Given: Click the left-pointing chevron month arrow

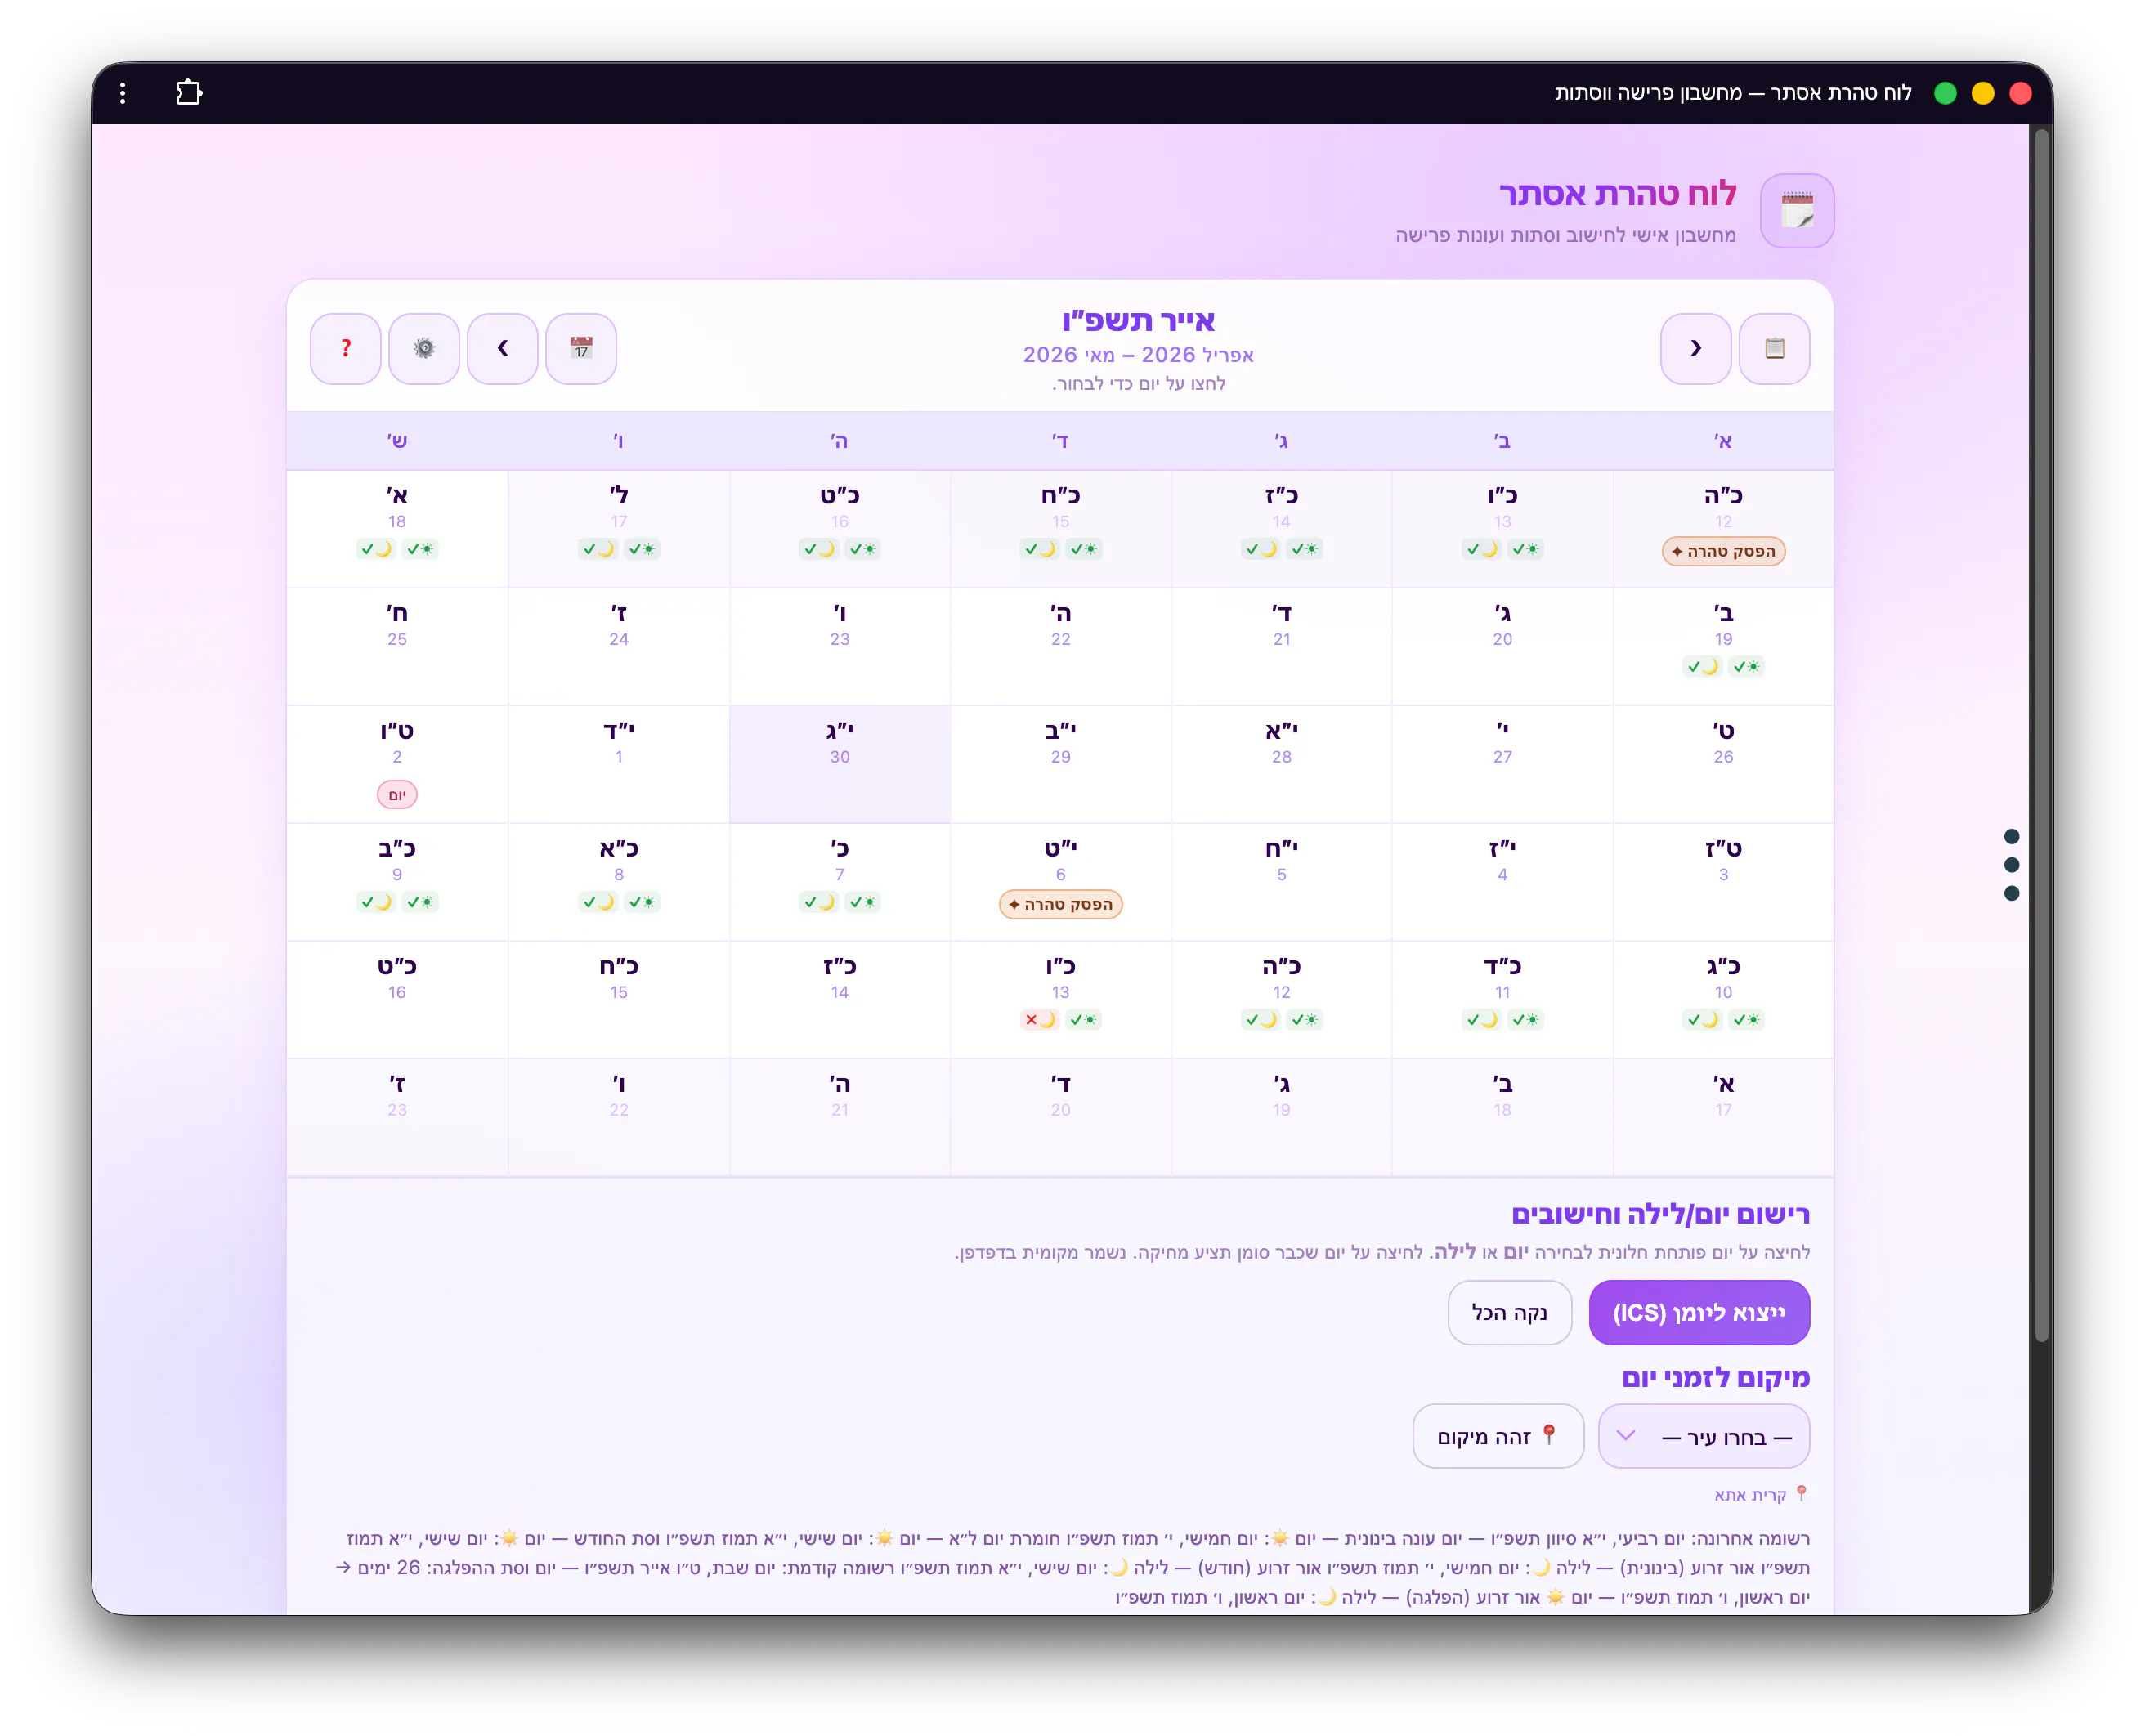Looking at the screenshot, I should tap(503, 348).
